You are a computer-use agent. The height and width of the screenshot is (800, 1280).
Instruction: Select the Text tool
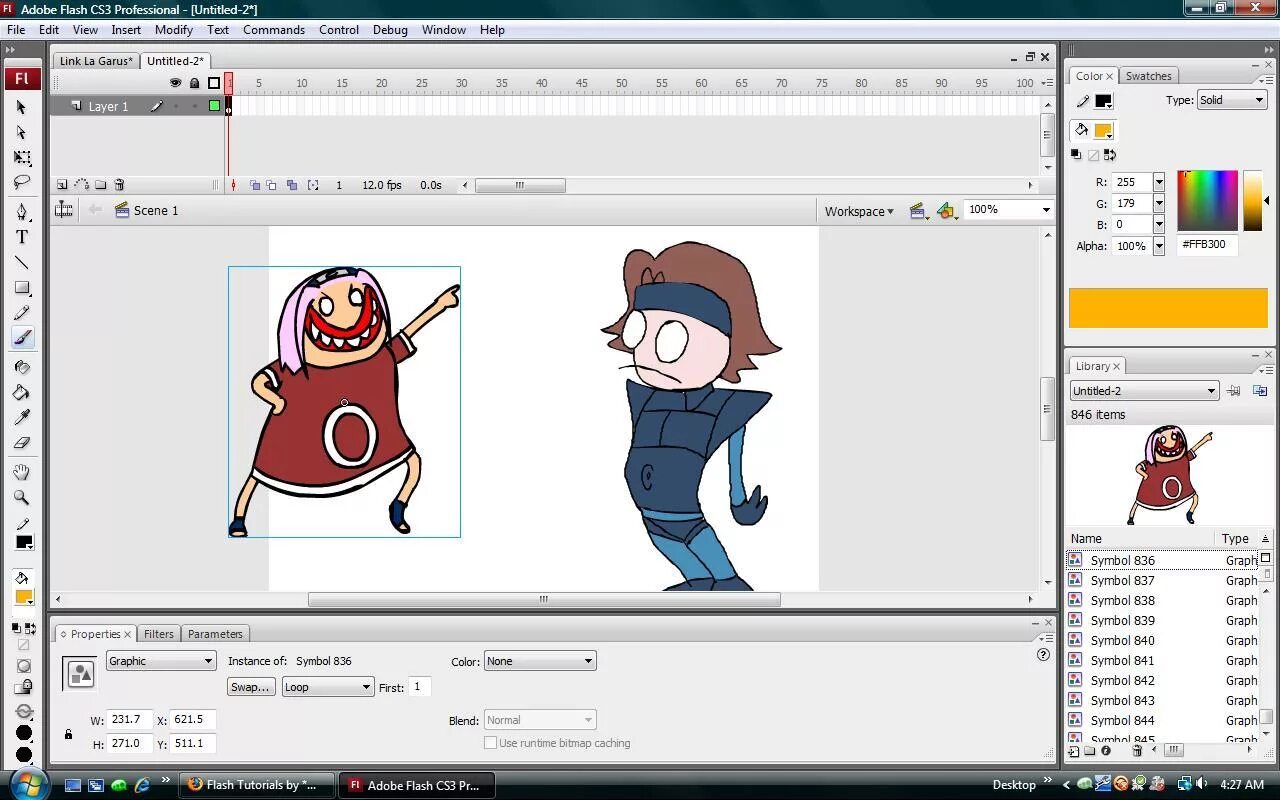click(x=22, y=237)
